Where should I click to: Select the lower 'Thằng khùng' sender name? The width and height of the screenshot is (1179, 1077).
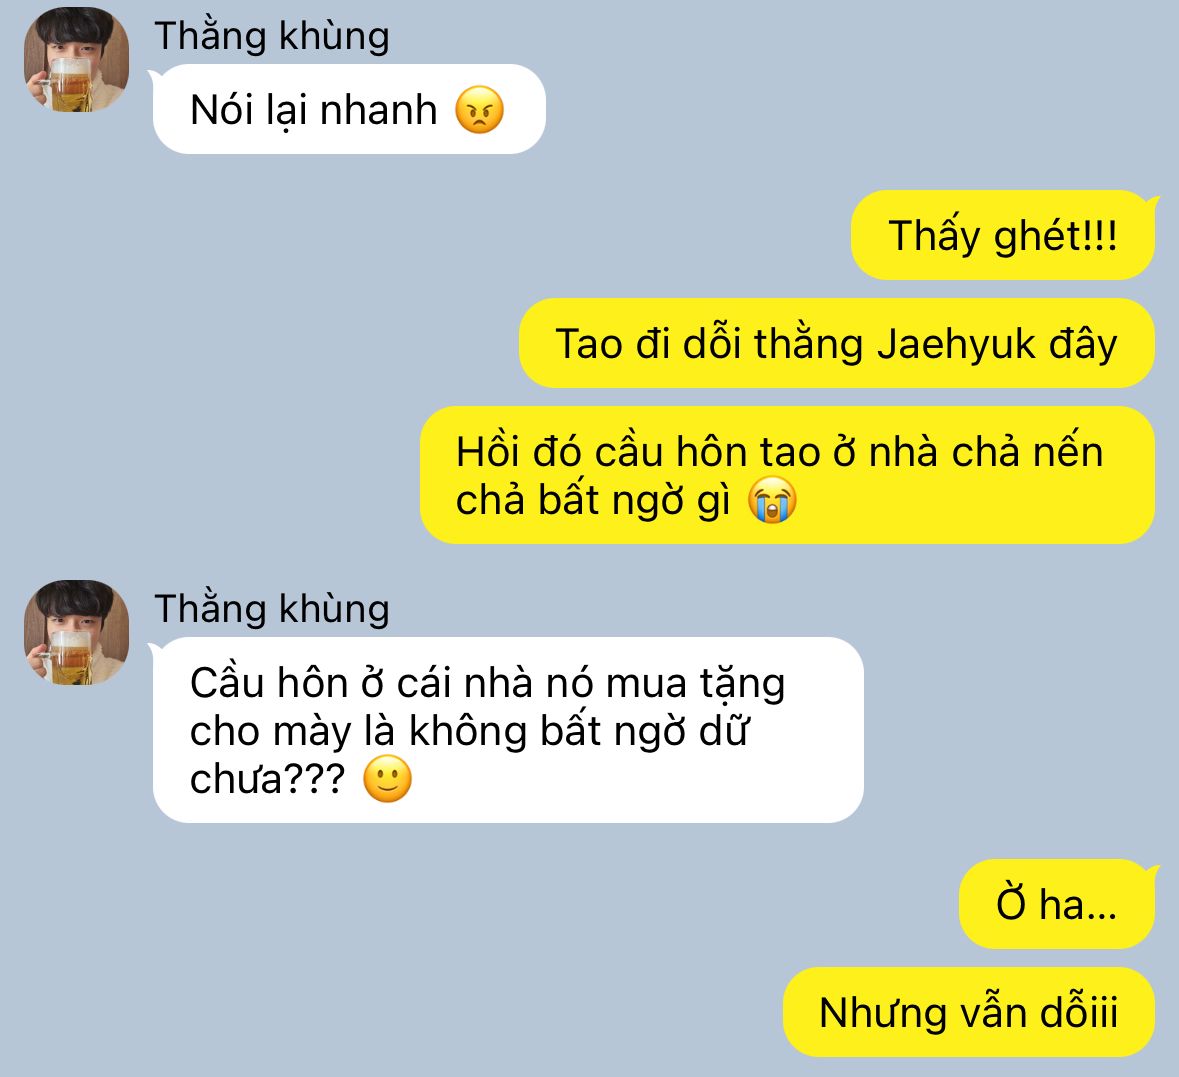point(272,608)
